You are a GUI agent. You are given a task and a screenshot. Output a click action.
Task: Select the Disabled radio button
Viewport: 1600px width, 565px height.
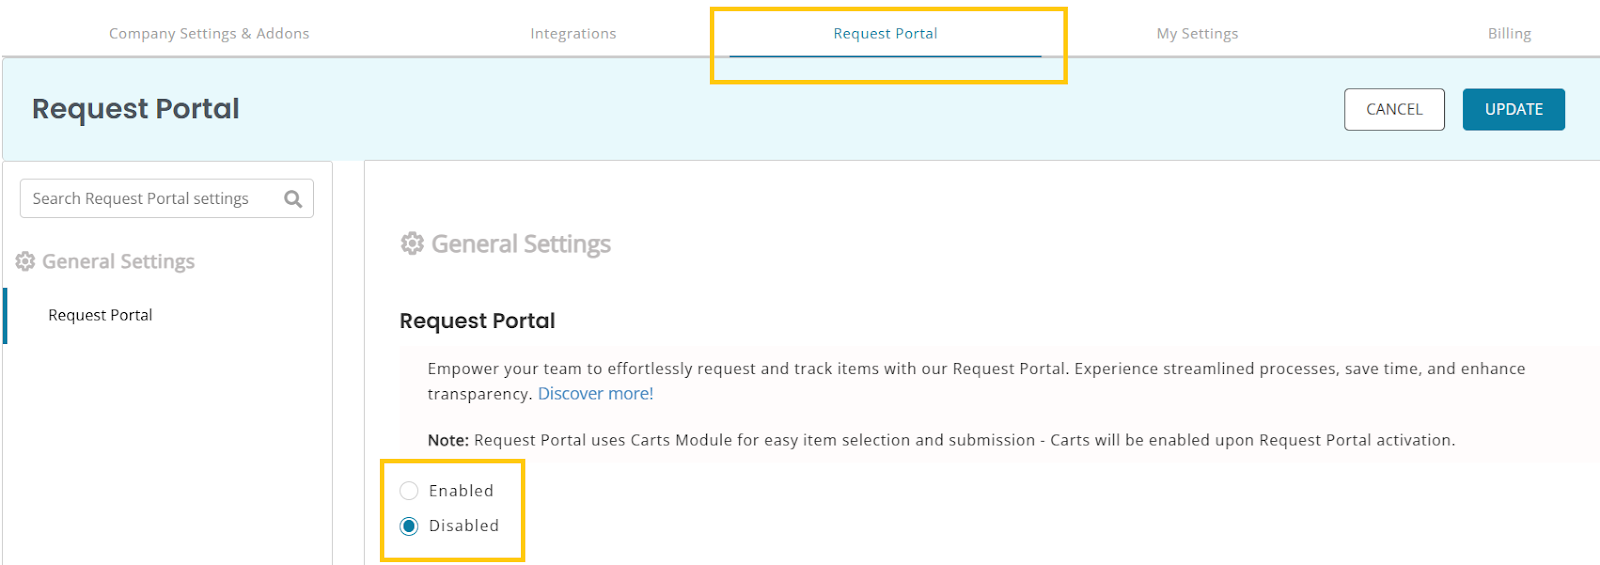(409, 526)
